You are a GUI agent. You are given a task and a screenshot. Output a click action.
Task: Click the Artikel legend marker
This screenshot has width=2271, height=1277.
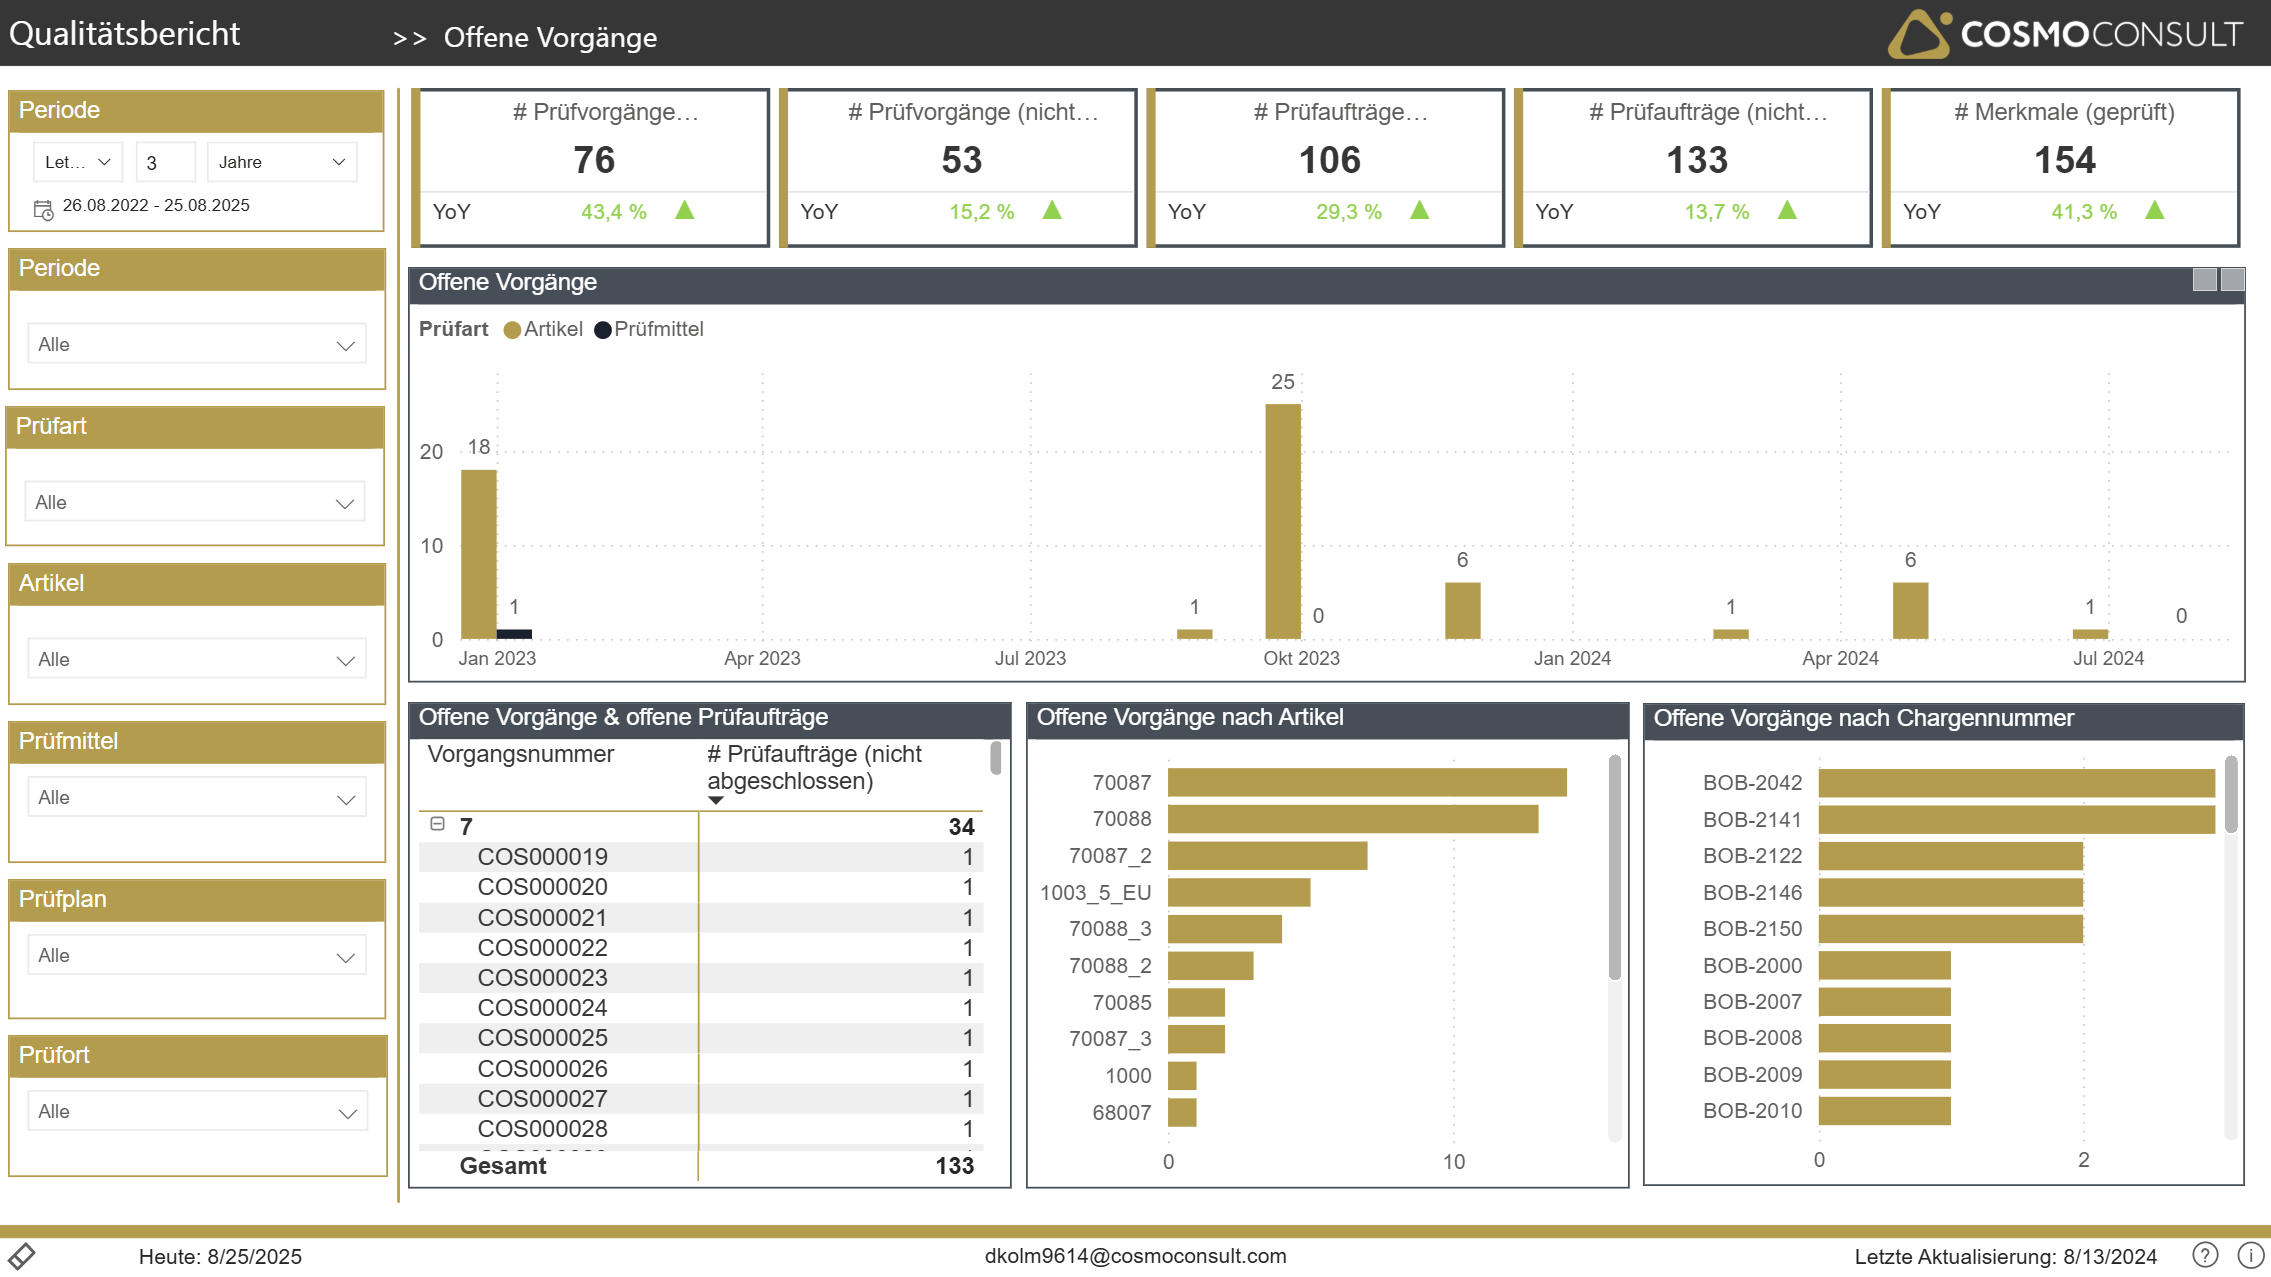(x=512, y=330)
